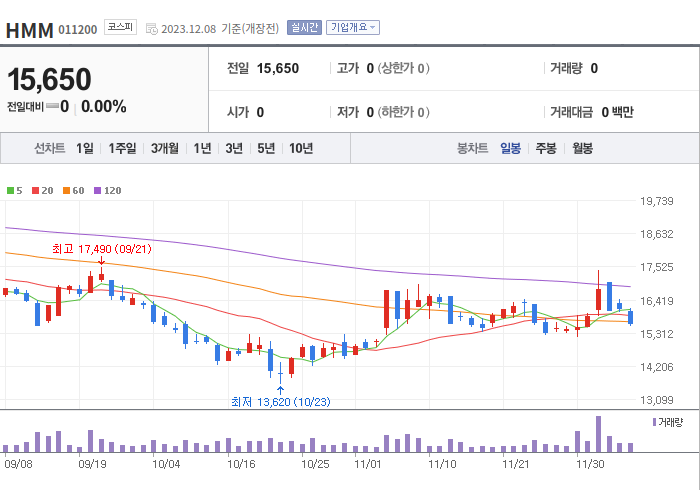Image resolution: width=700 pixels, height=490 pixels.
Task: Click the current price 15,650 large figure
Action: (x=49, y=79)
